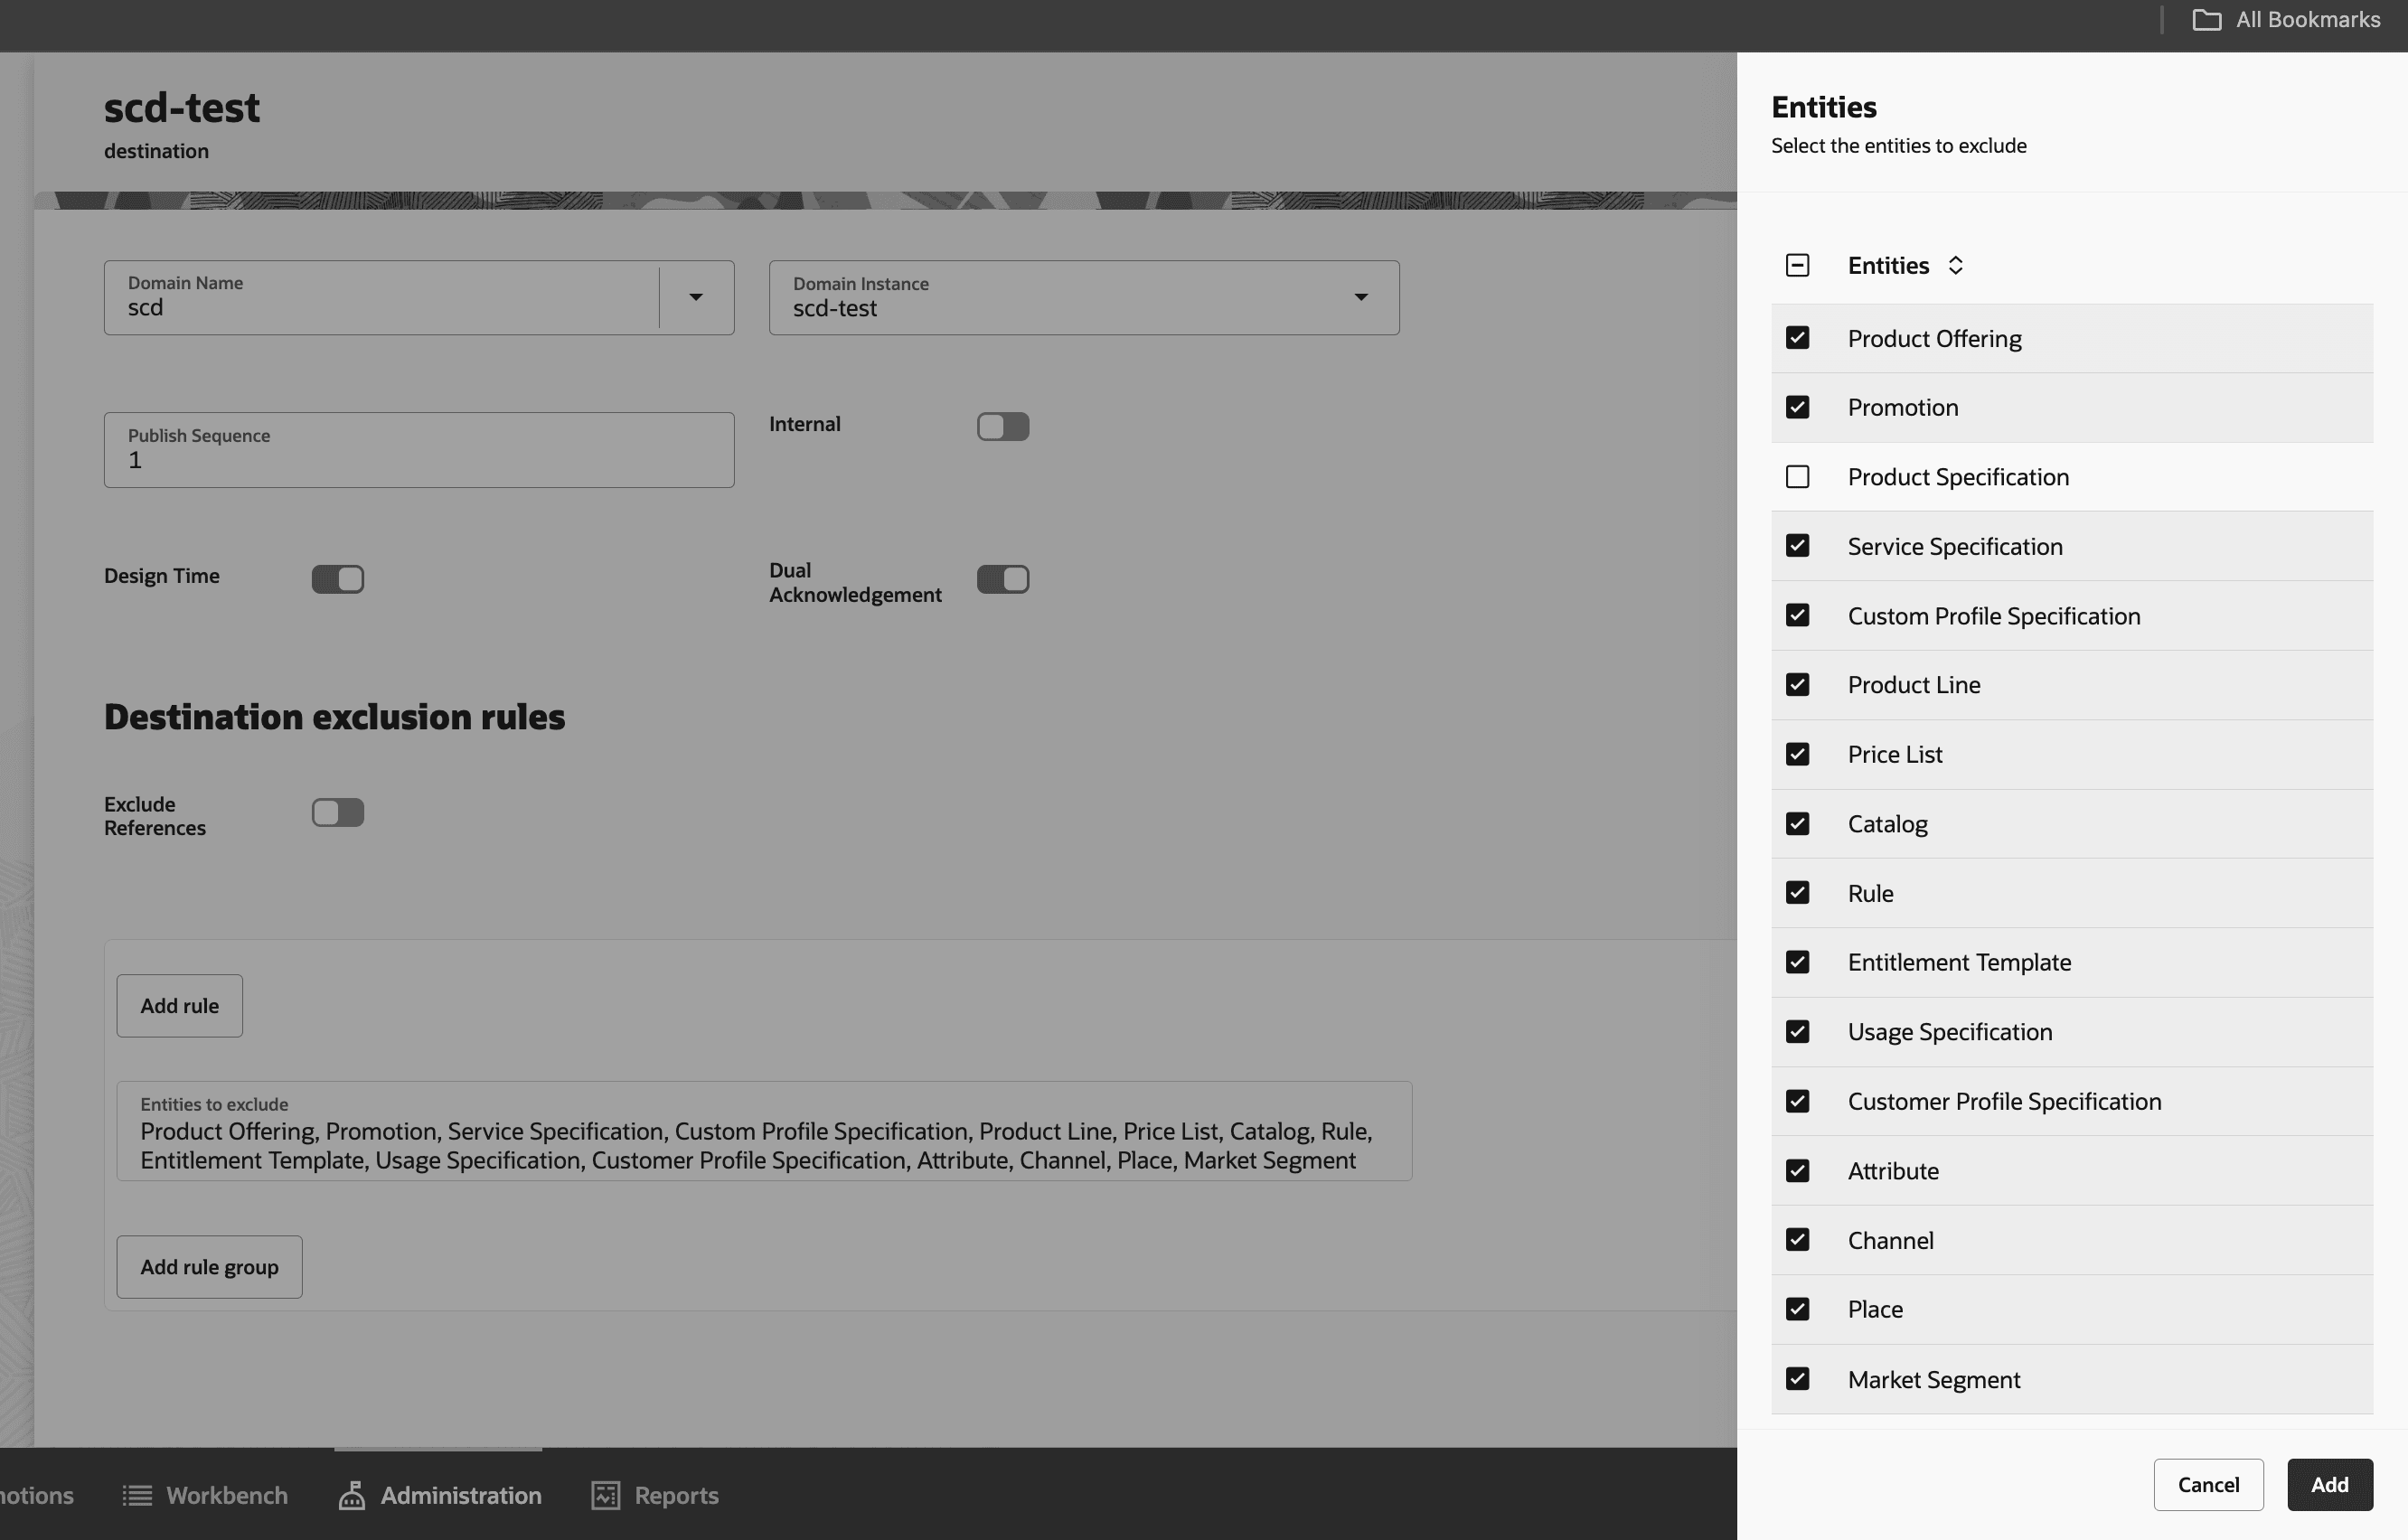The image size is (2408, 1540).
Task: Switch to the Workbench tab
Action: click(226, 1495)
